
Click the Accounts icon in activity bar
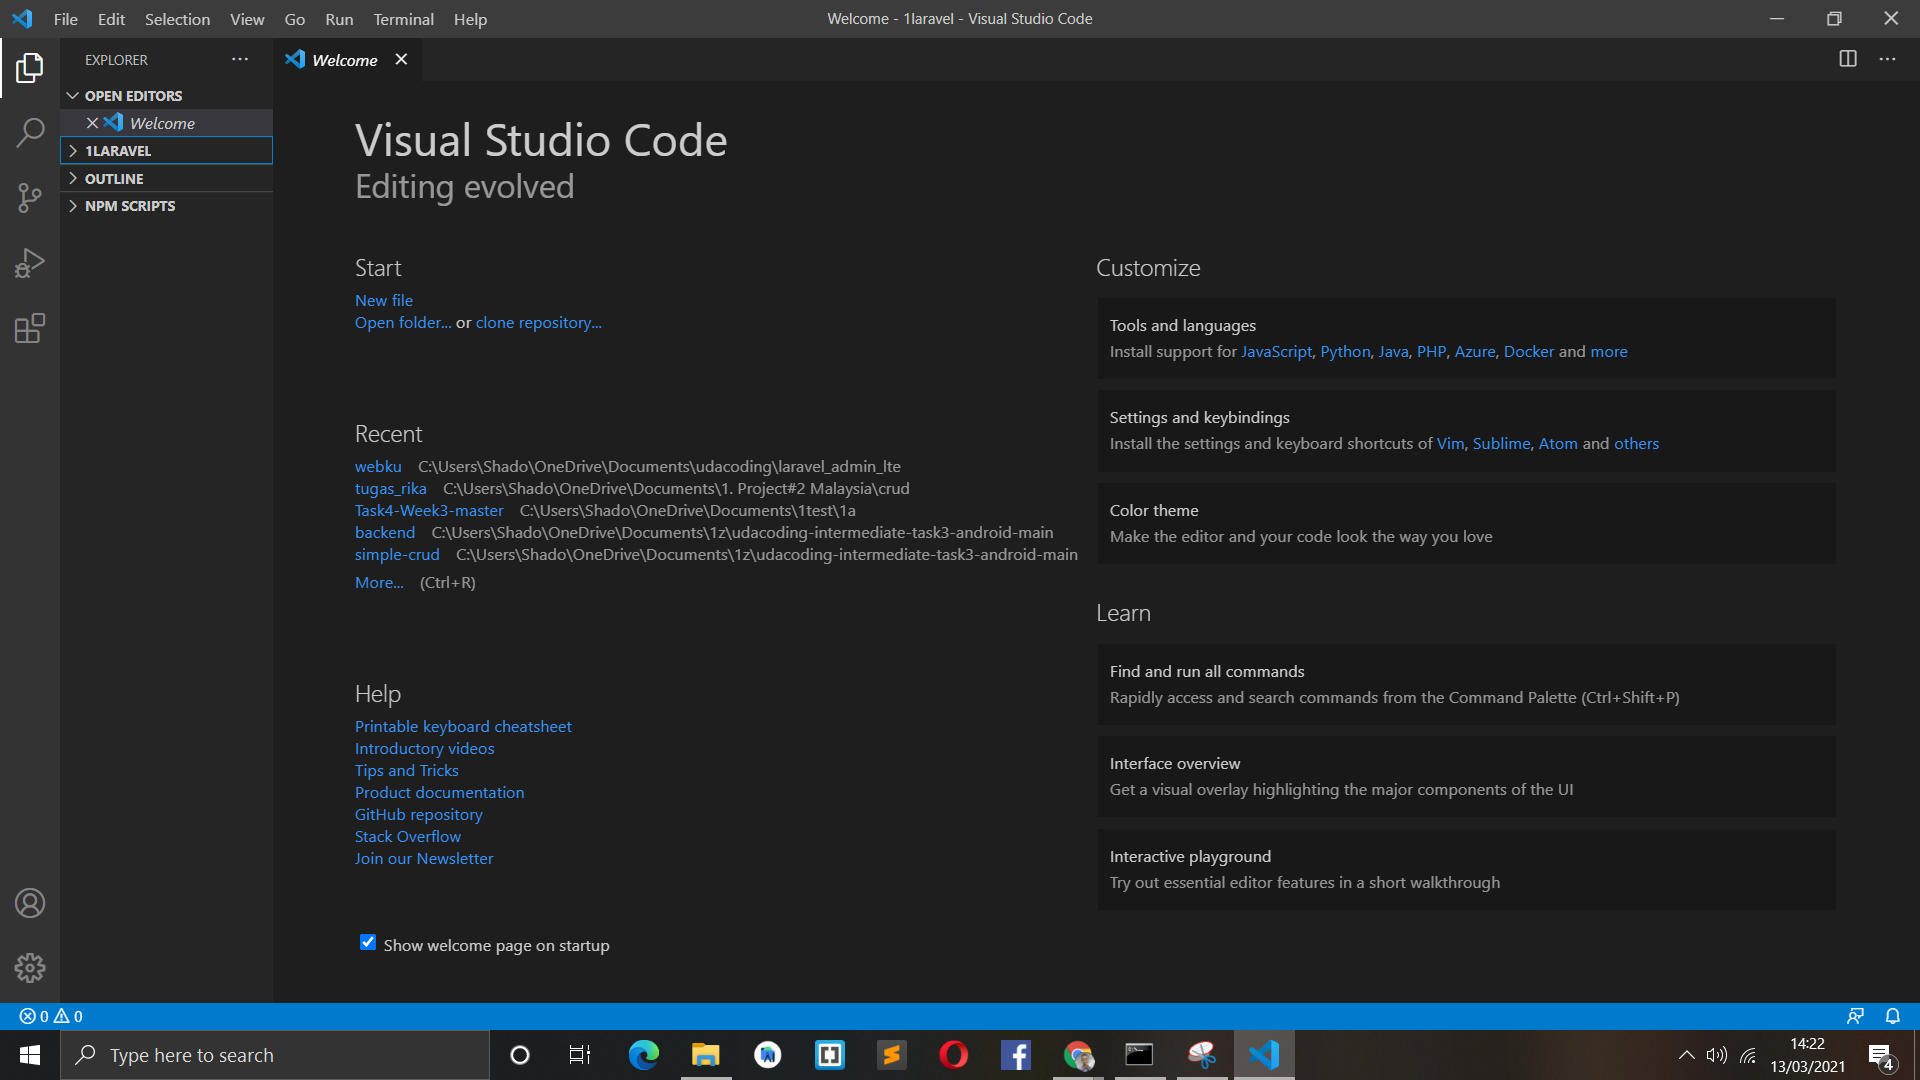(29, 903)
